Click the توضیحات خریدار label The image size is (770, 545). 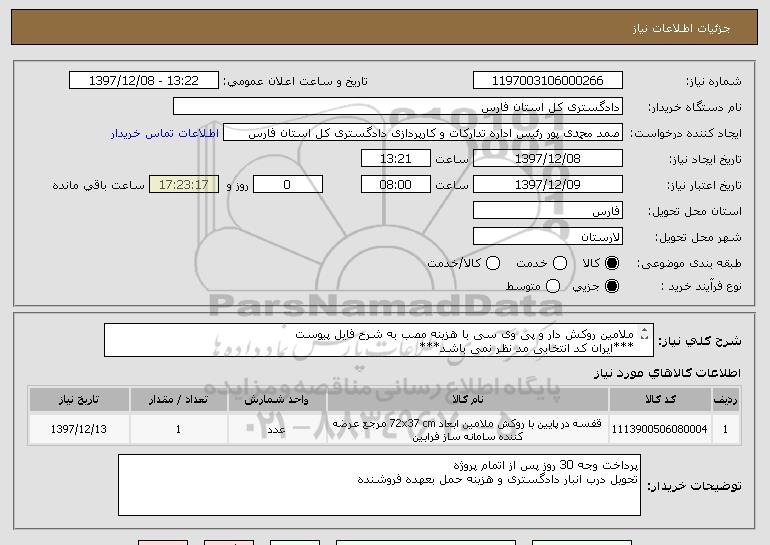(x=694, y=486)
